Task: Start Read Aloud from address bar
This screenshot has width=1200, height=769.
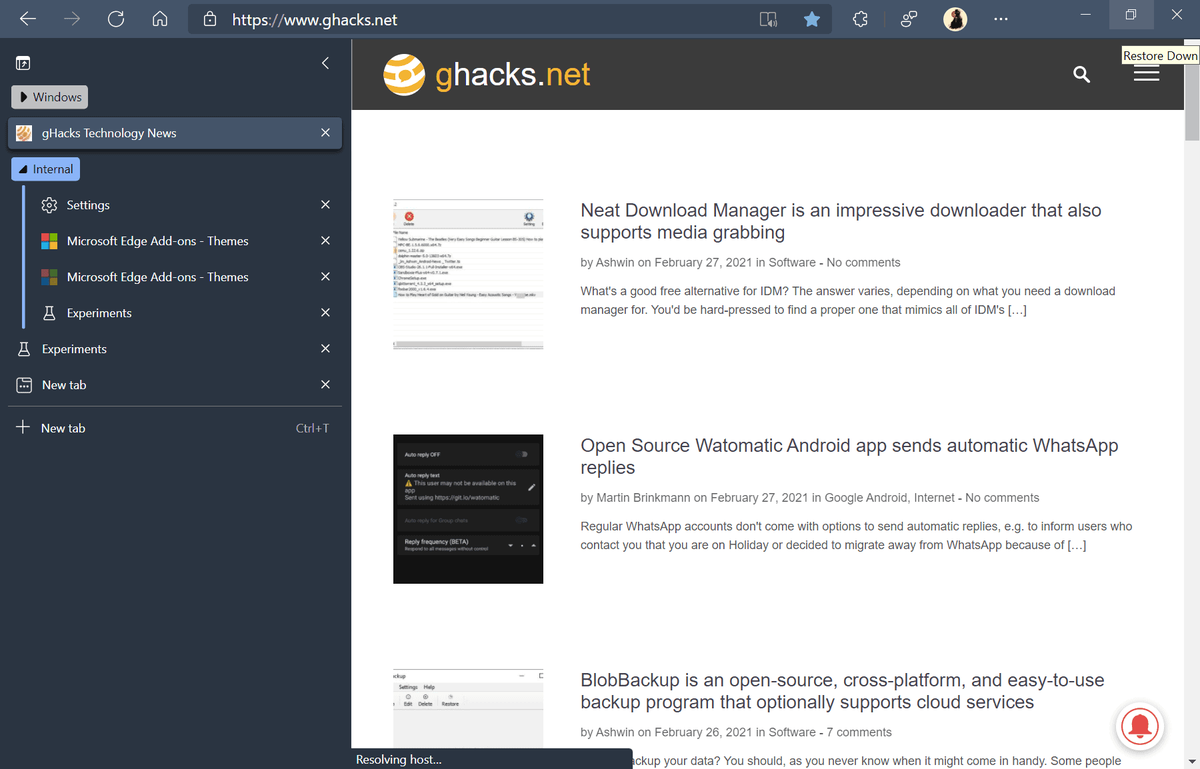Action: [x=768, y=19]
